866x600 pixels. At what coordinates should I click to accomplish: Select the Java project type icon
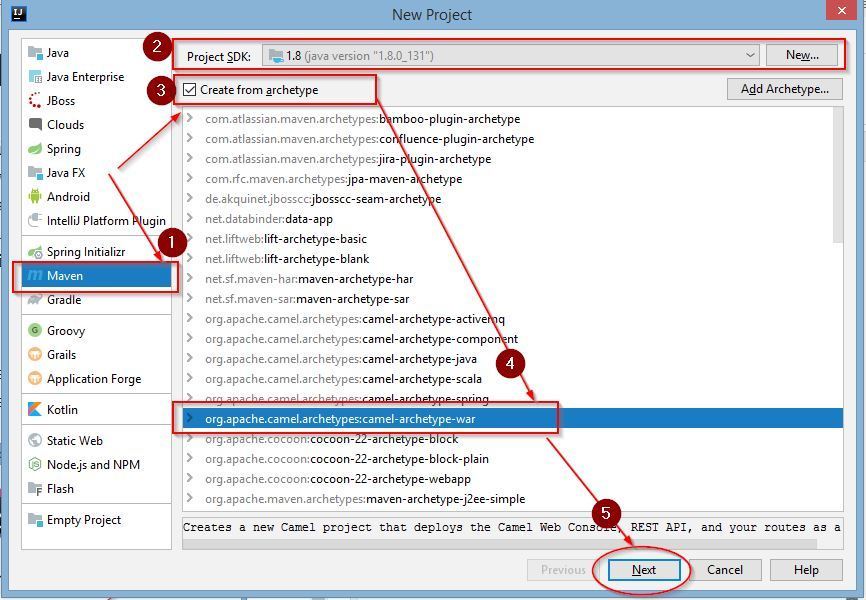tap(35, 52)
